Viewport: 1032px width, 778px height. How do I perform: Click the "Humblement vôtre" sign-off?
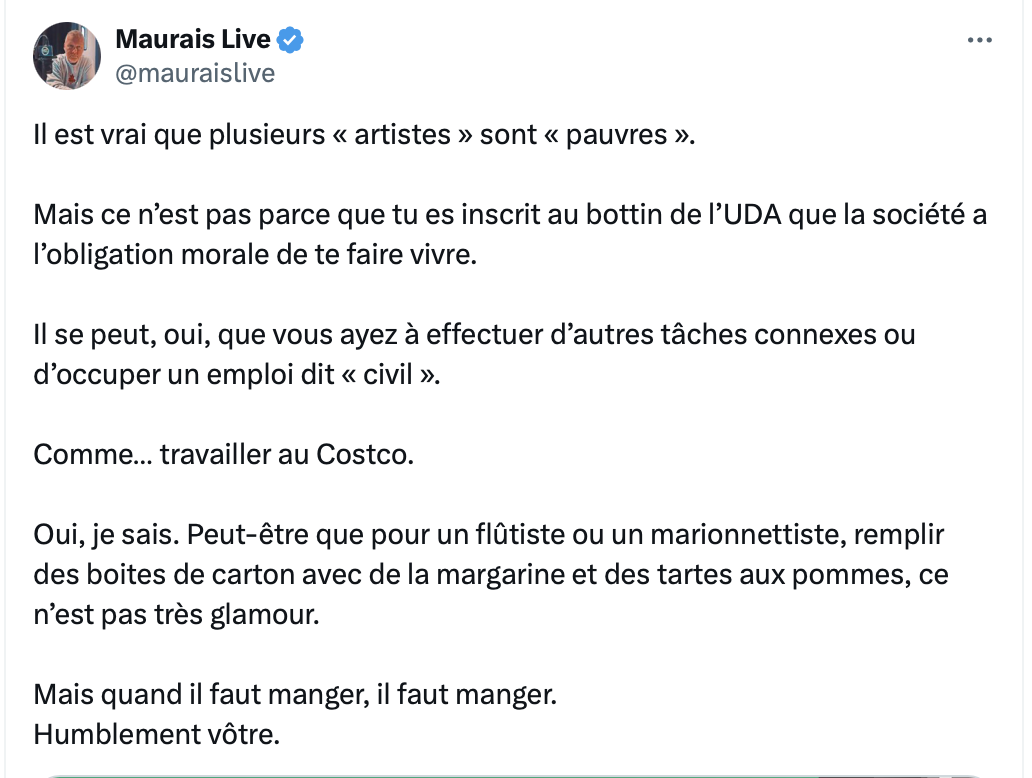click(x=156, y=734)
